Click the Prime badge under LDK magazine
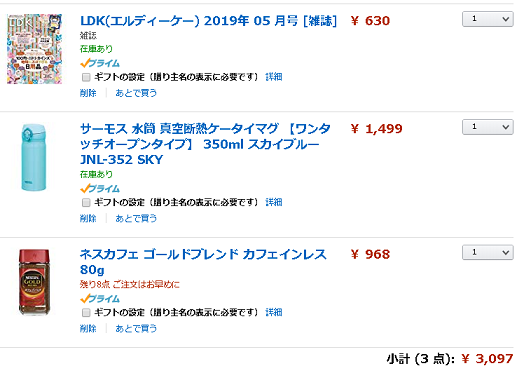This screenshot has height=373, width=531. (100, 63)
